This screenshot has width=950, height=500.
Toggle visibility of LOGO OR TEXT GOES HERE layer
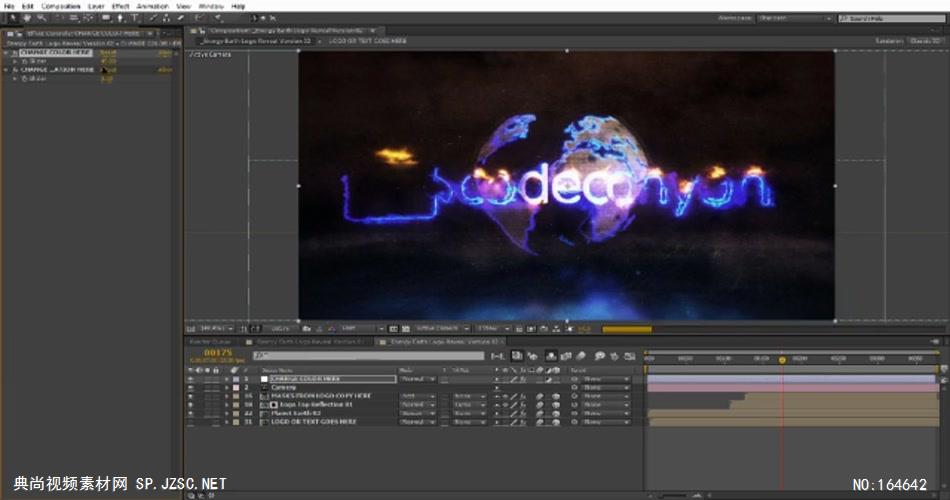tap(191, 422)
